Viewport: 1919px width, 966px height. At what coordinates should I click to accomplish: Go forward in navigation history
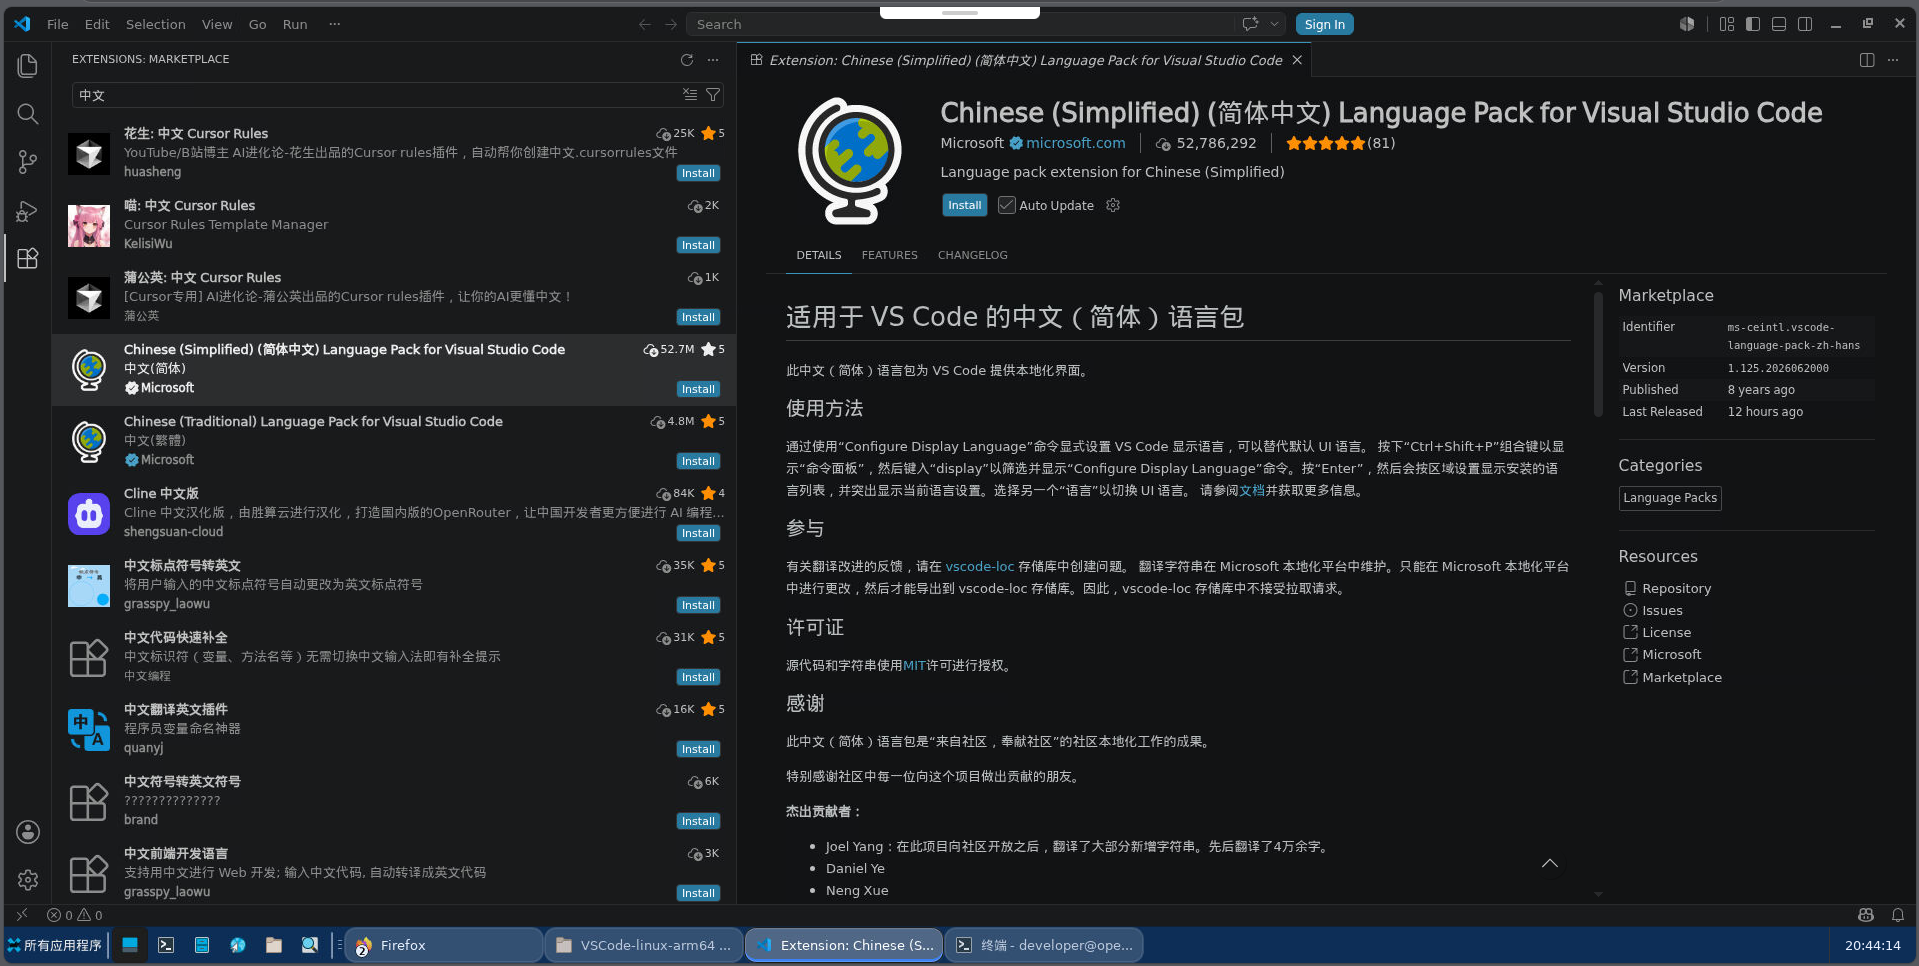pos(671,25)
